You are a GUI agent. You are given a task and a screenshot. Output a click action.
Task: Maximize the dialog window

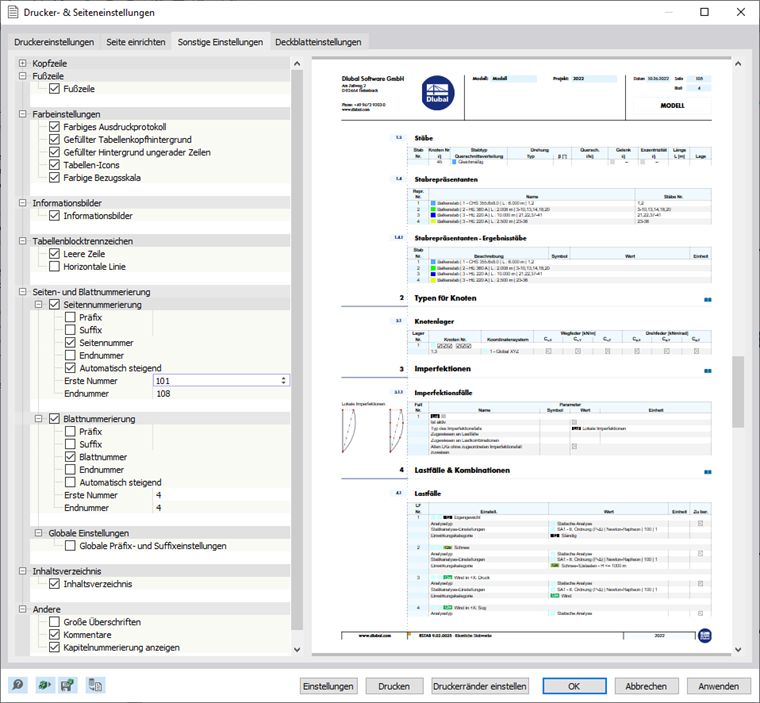(x=704, y=12)
